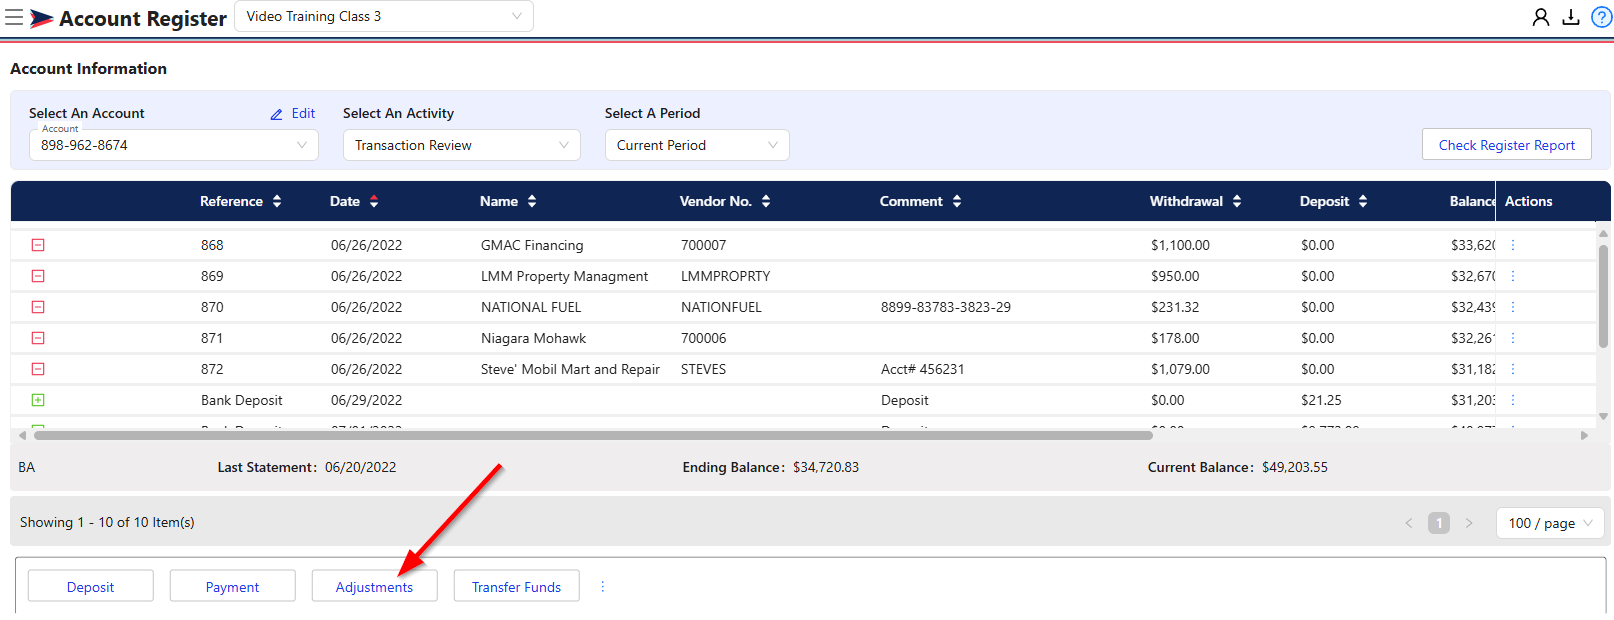The width and height of the screenshot is (1614, 620).
Task: Click Check Register Report button
Action: [1506, 145]
